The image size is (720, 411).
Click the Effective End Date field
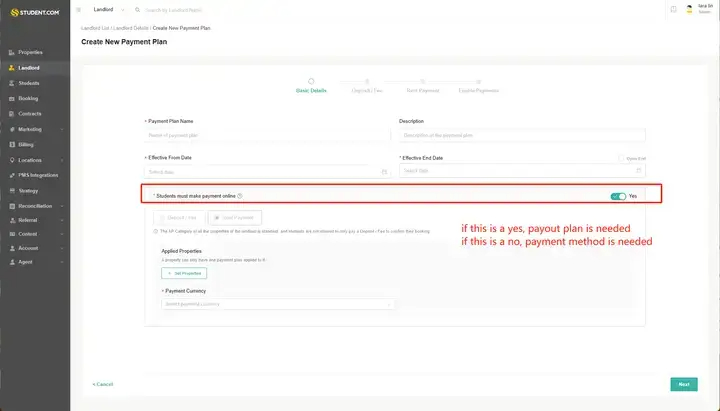(x=522, y=171)
